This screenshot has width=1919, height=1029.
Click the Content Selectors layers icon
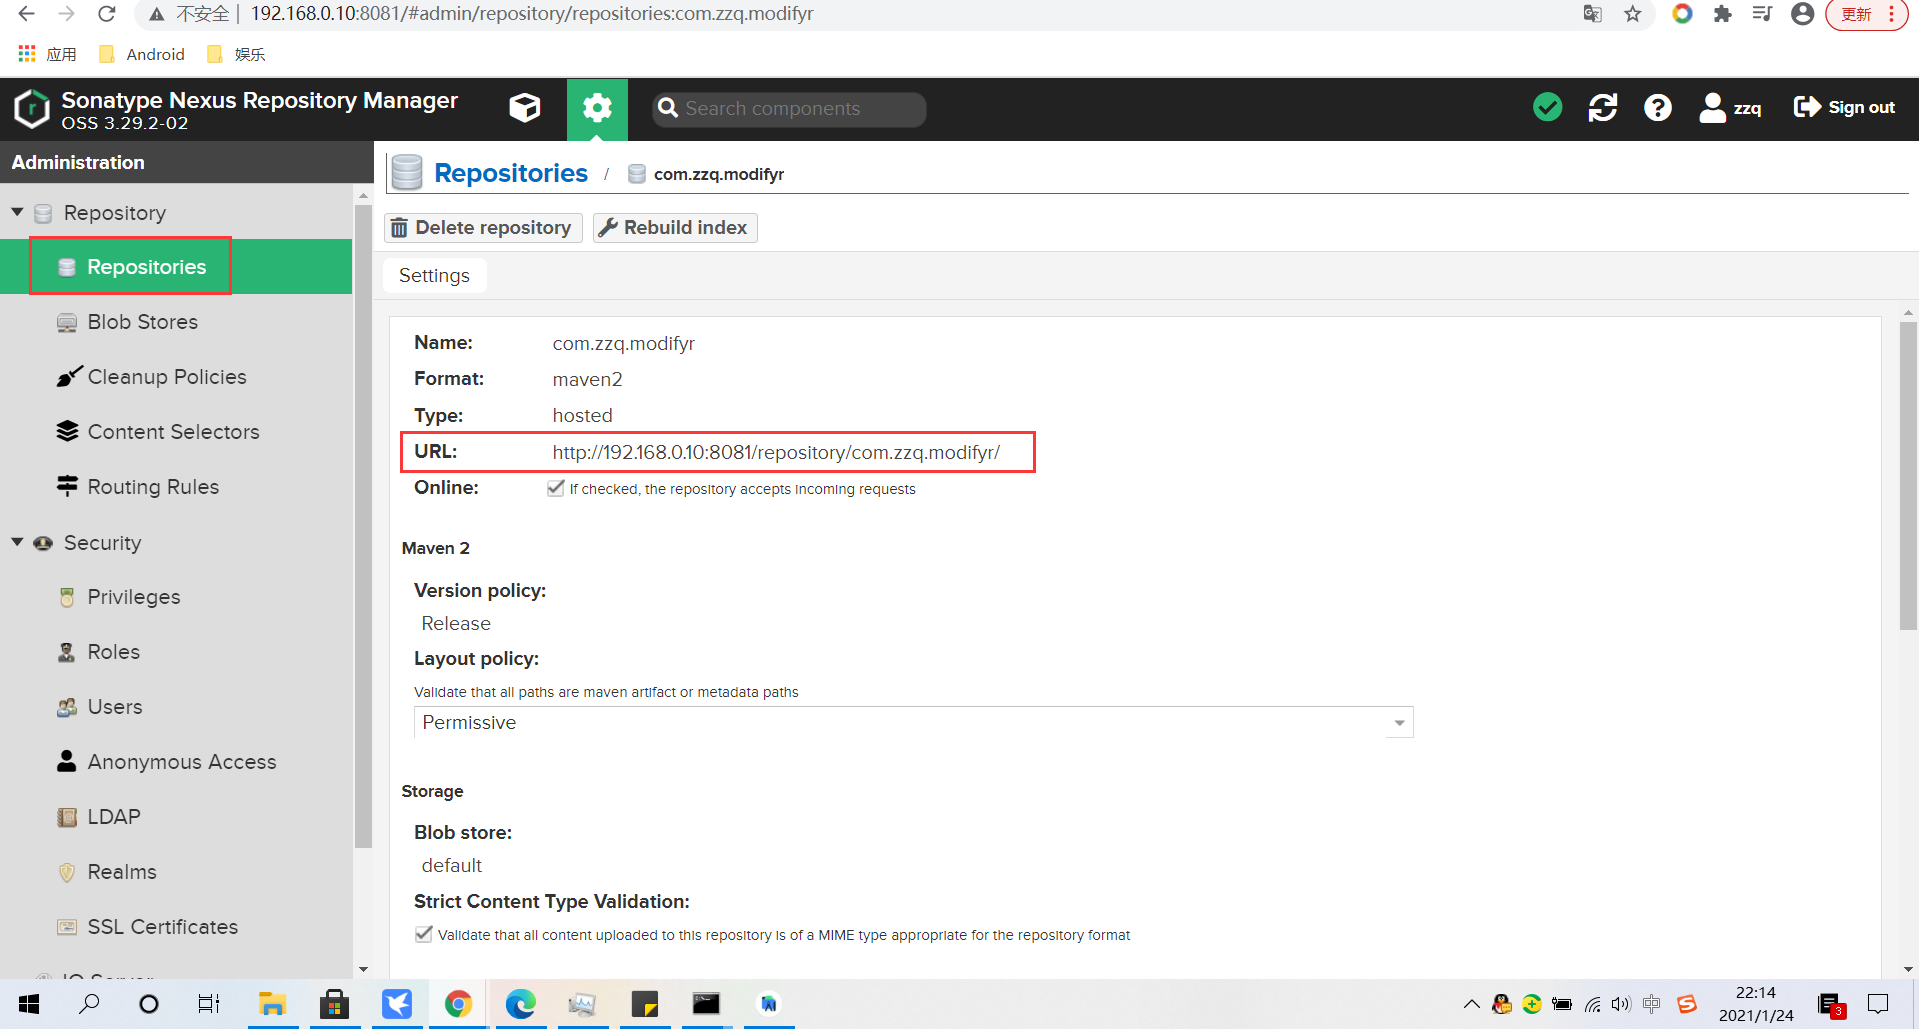67,431
